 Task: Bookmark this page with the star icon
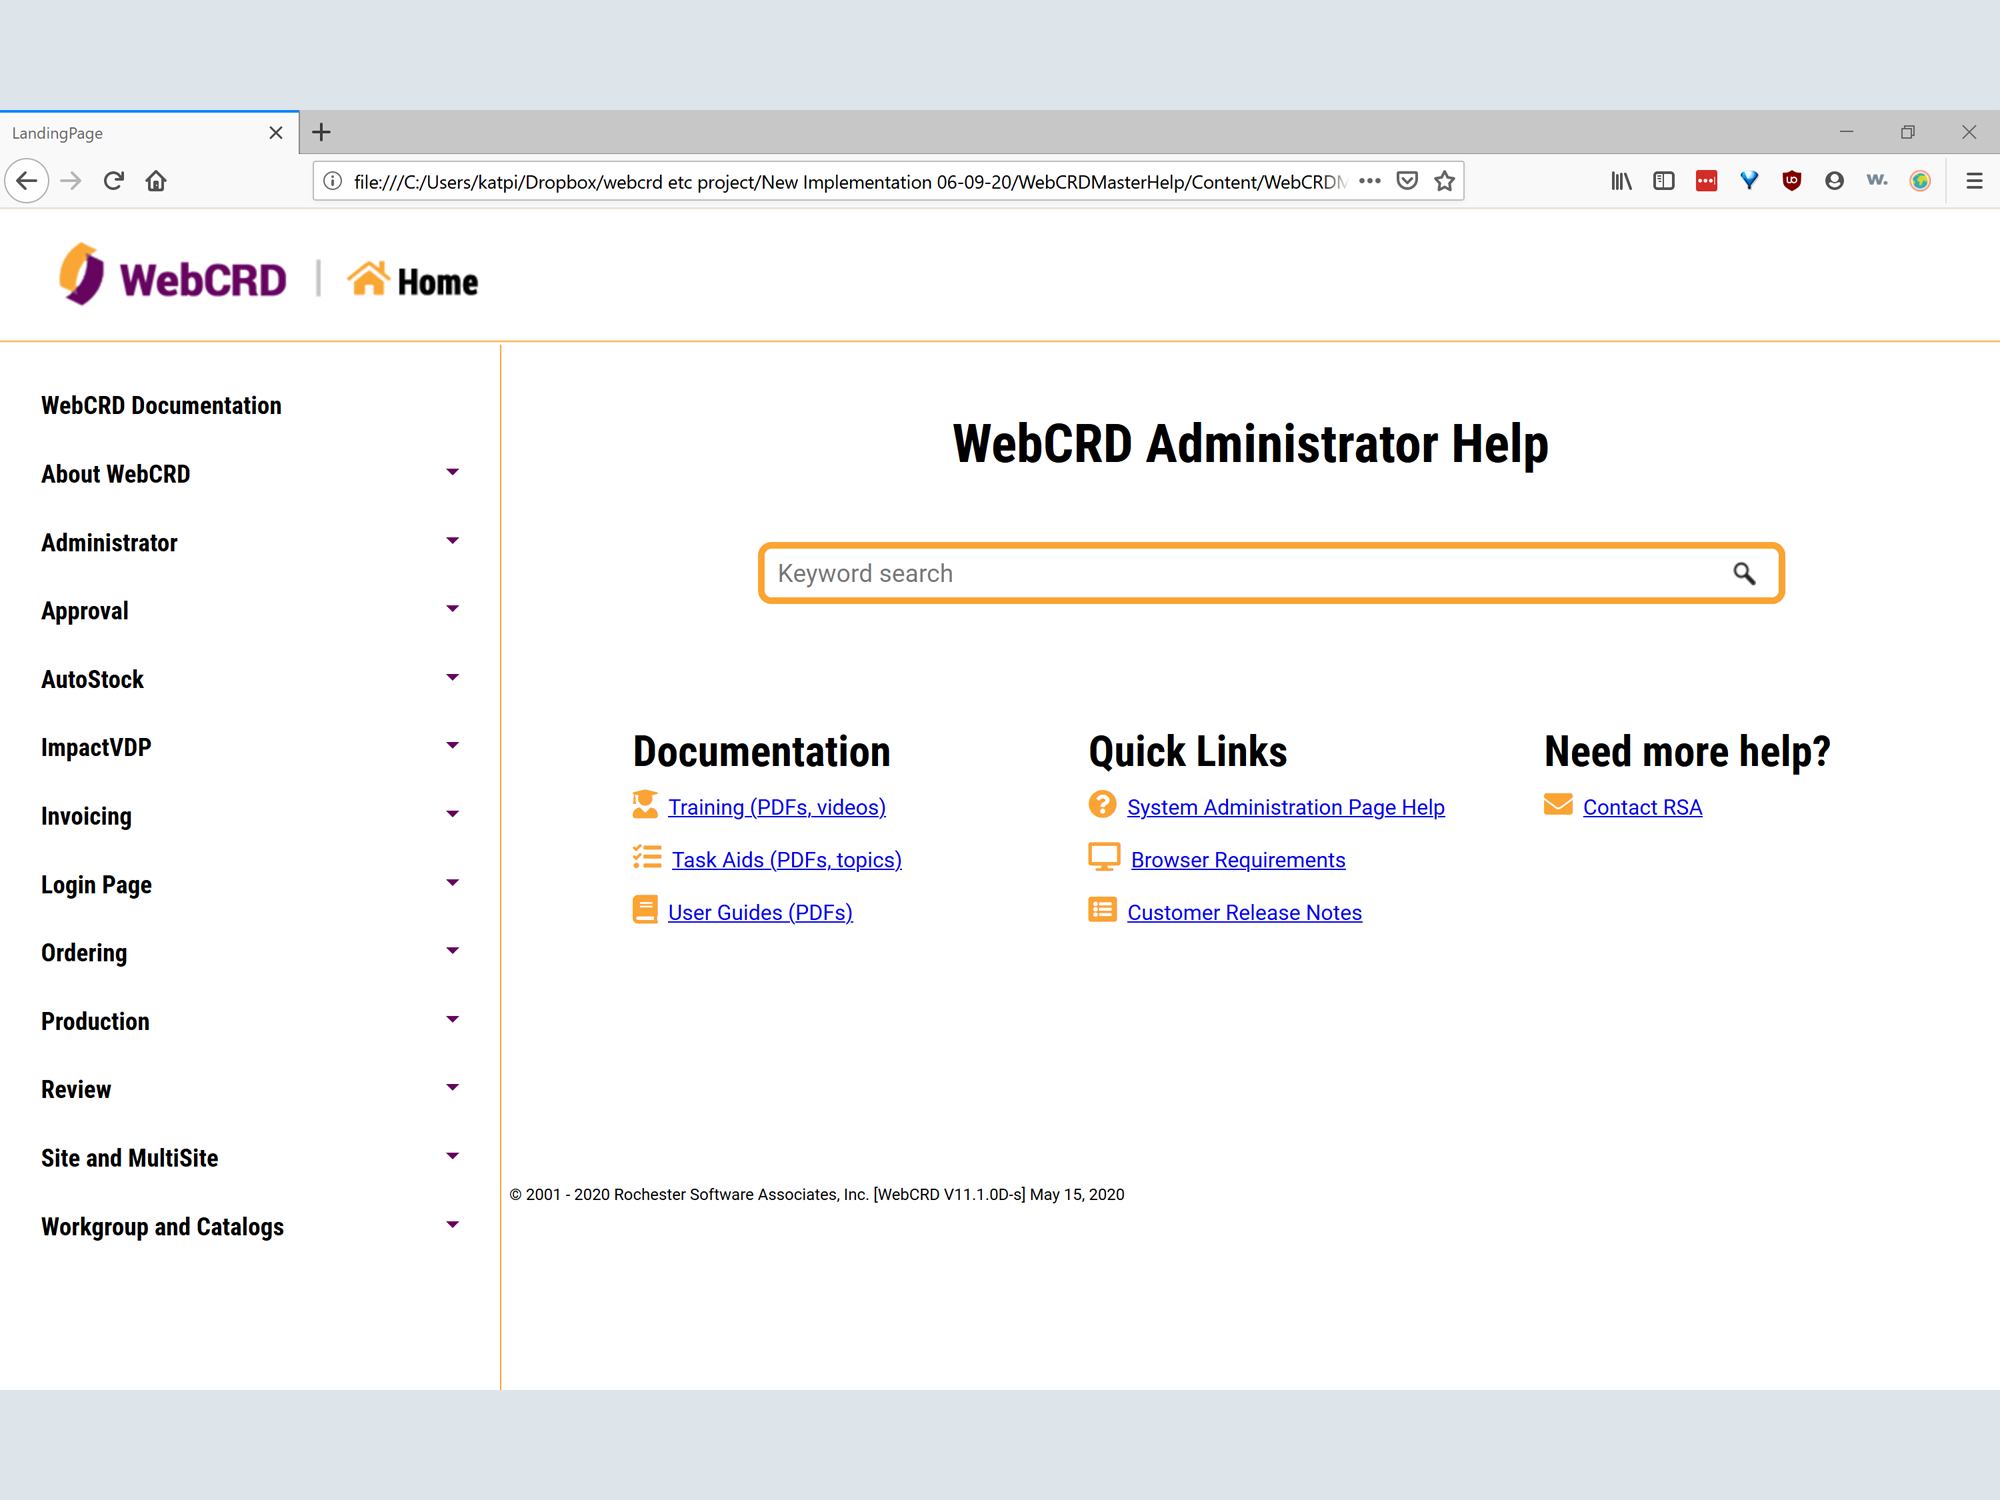point(1444,181)
